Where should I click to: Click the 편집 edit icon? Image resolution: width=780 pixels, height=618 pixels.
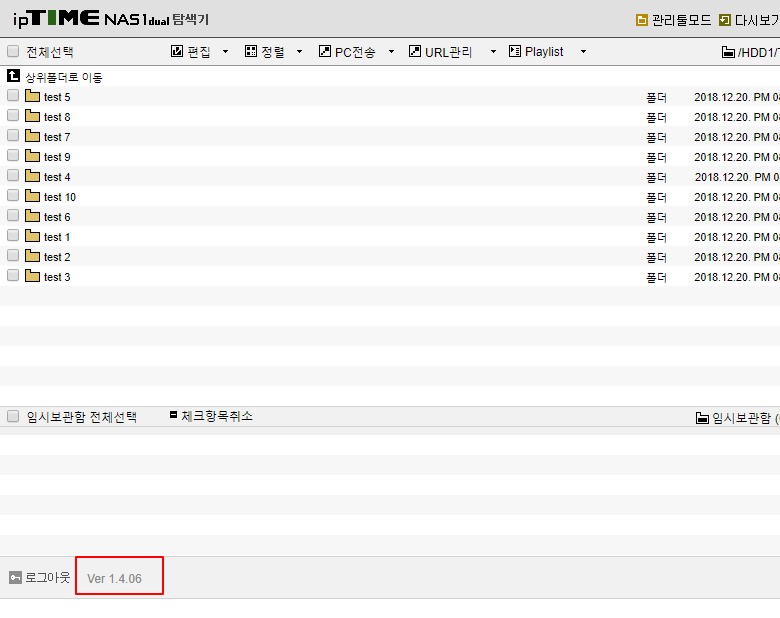click(x=177, y=51)
